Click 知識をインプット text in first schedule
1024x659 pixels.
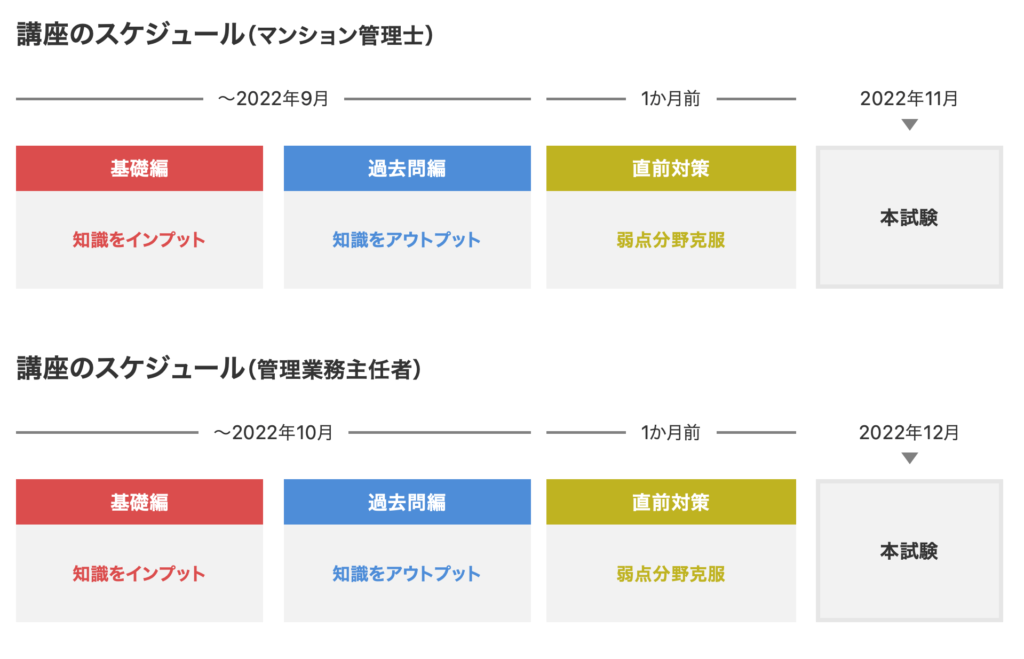(139, 240)
